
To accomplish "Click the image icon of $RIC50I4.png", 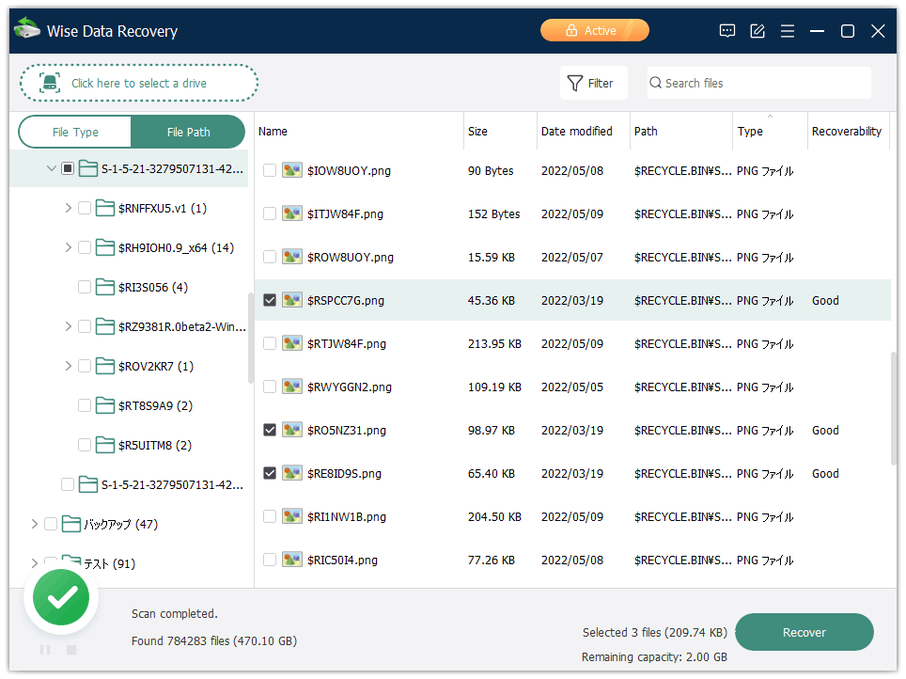I will click(292, 560).
